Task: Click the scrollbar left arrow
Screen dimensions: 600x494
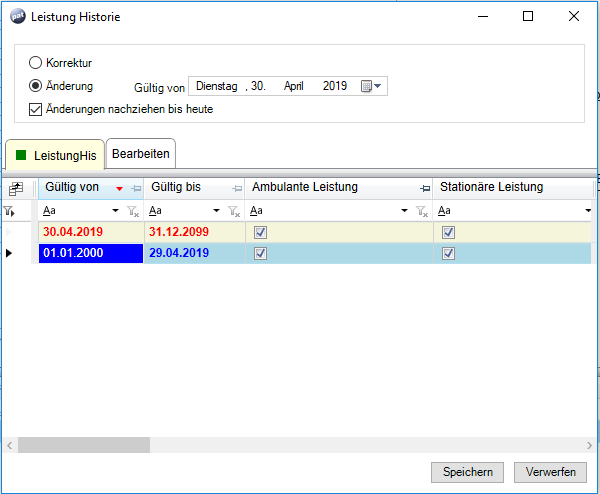Action: tap(10, 445)
